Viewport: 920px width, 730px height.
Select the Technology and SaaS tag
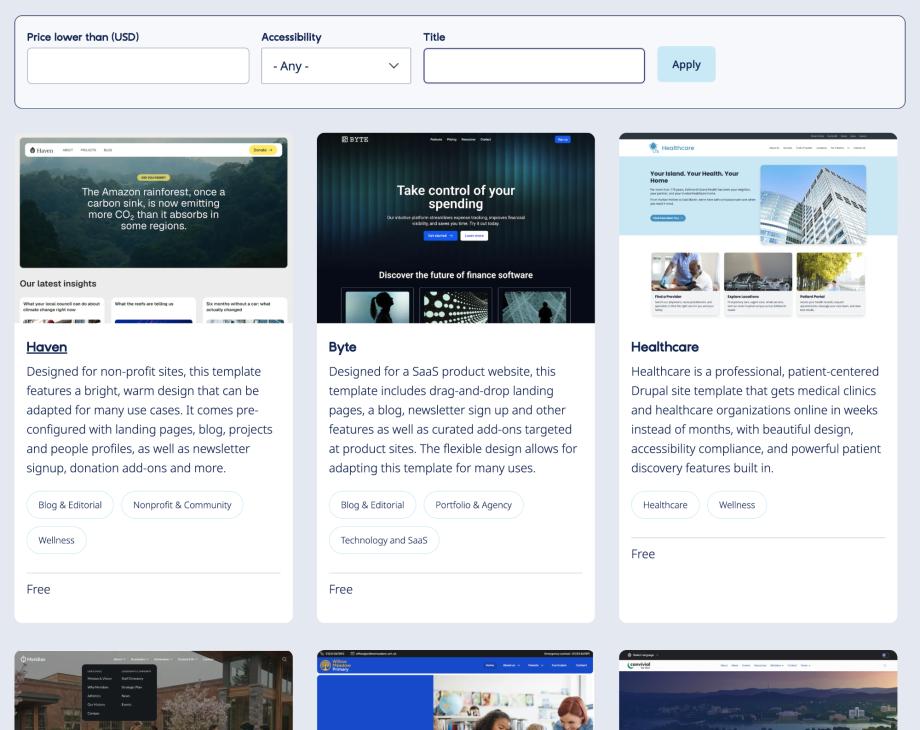[384, 540]
